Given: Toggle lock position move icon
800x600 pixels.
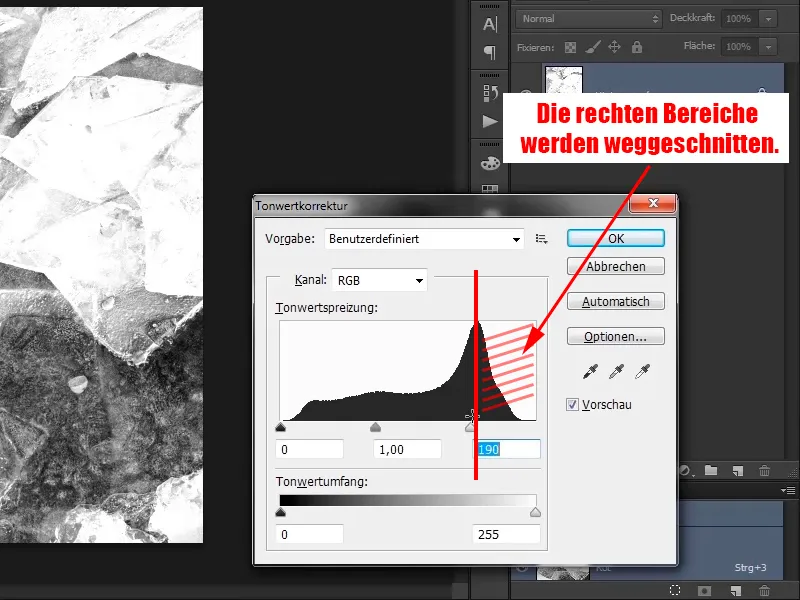Looking at the screenshot, I should [614, 47].
